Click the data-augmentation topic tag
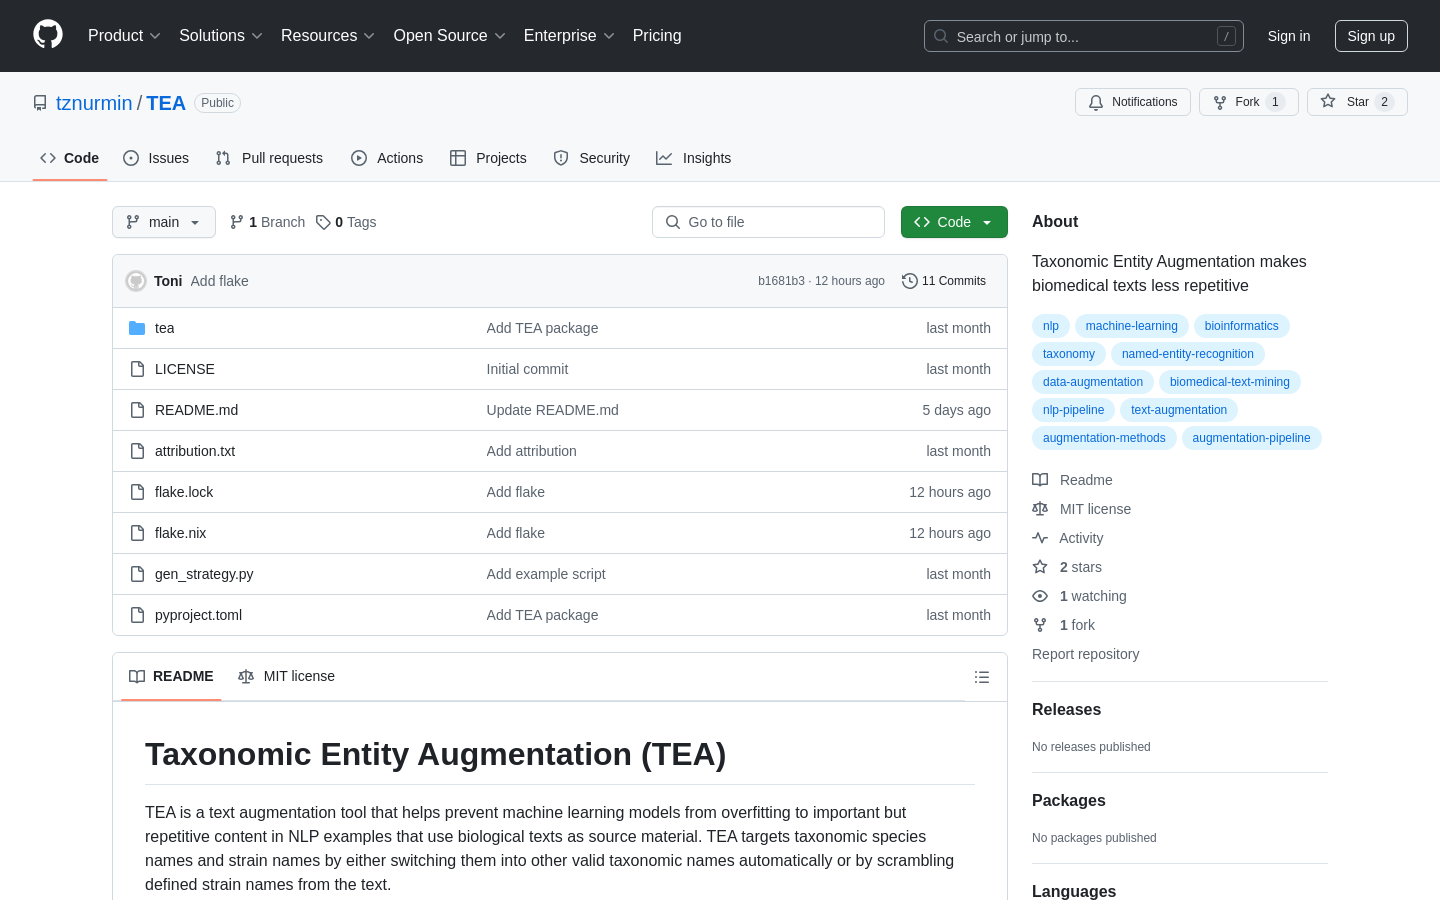Image resolution: width=1440 pixels, height=900 pixels. pyautogui.click(x=1093, y=382)
